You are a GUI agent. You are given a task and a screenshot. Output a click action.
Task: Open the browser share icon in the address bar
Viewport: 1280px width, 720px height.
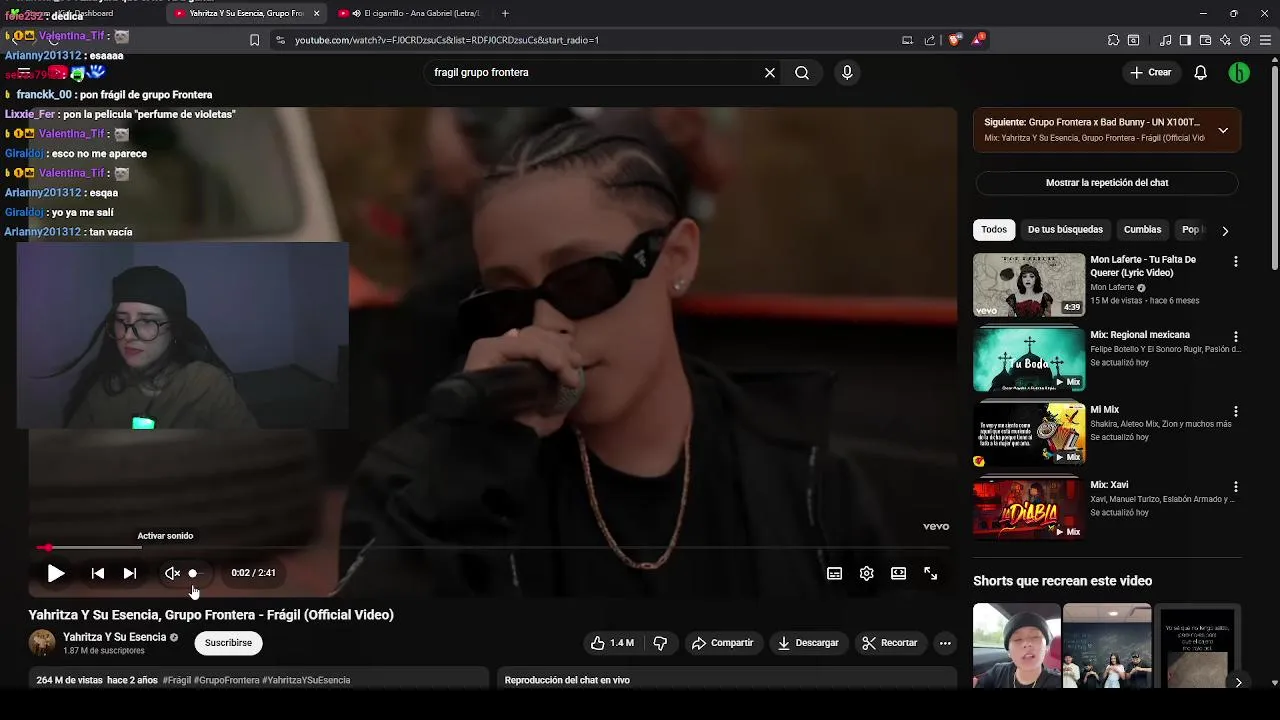pyautogui.click(x=930, y=40)
